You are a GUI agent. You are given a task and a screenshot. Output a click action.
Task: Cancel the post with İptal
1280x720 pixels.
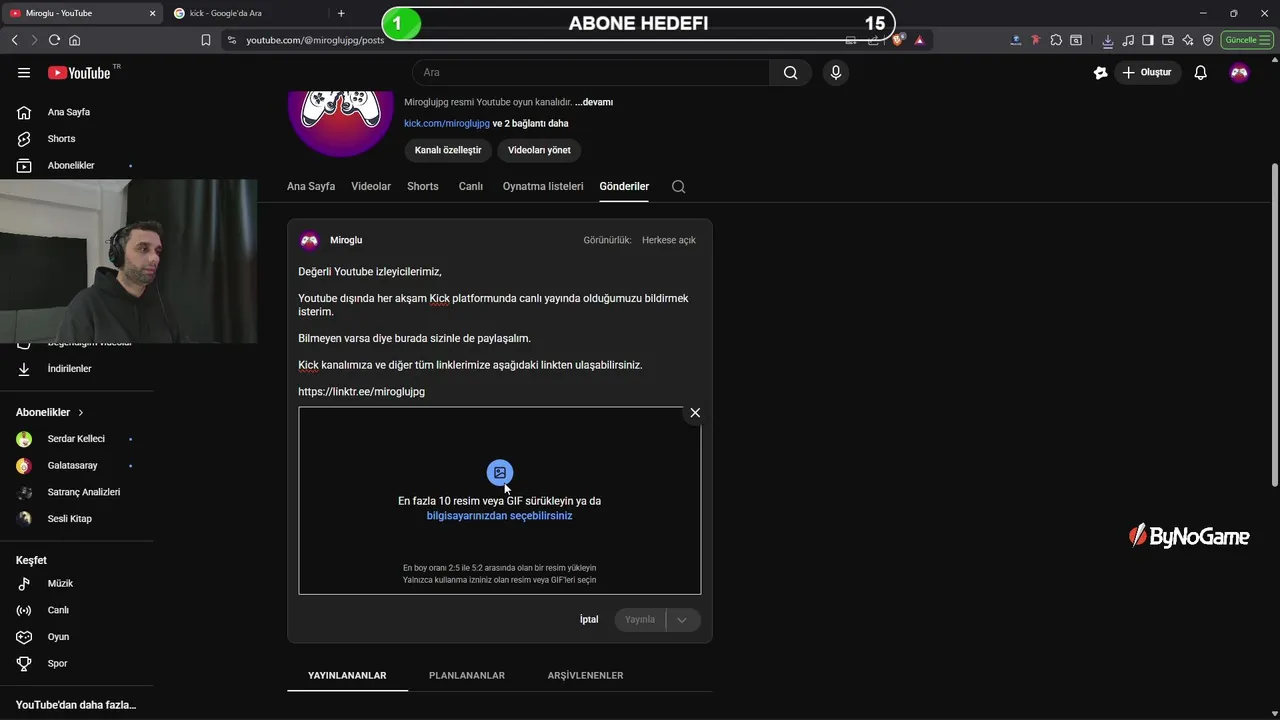589,620
